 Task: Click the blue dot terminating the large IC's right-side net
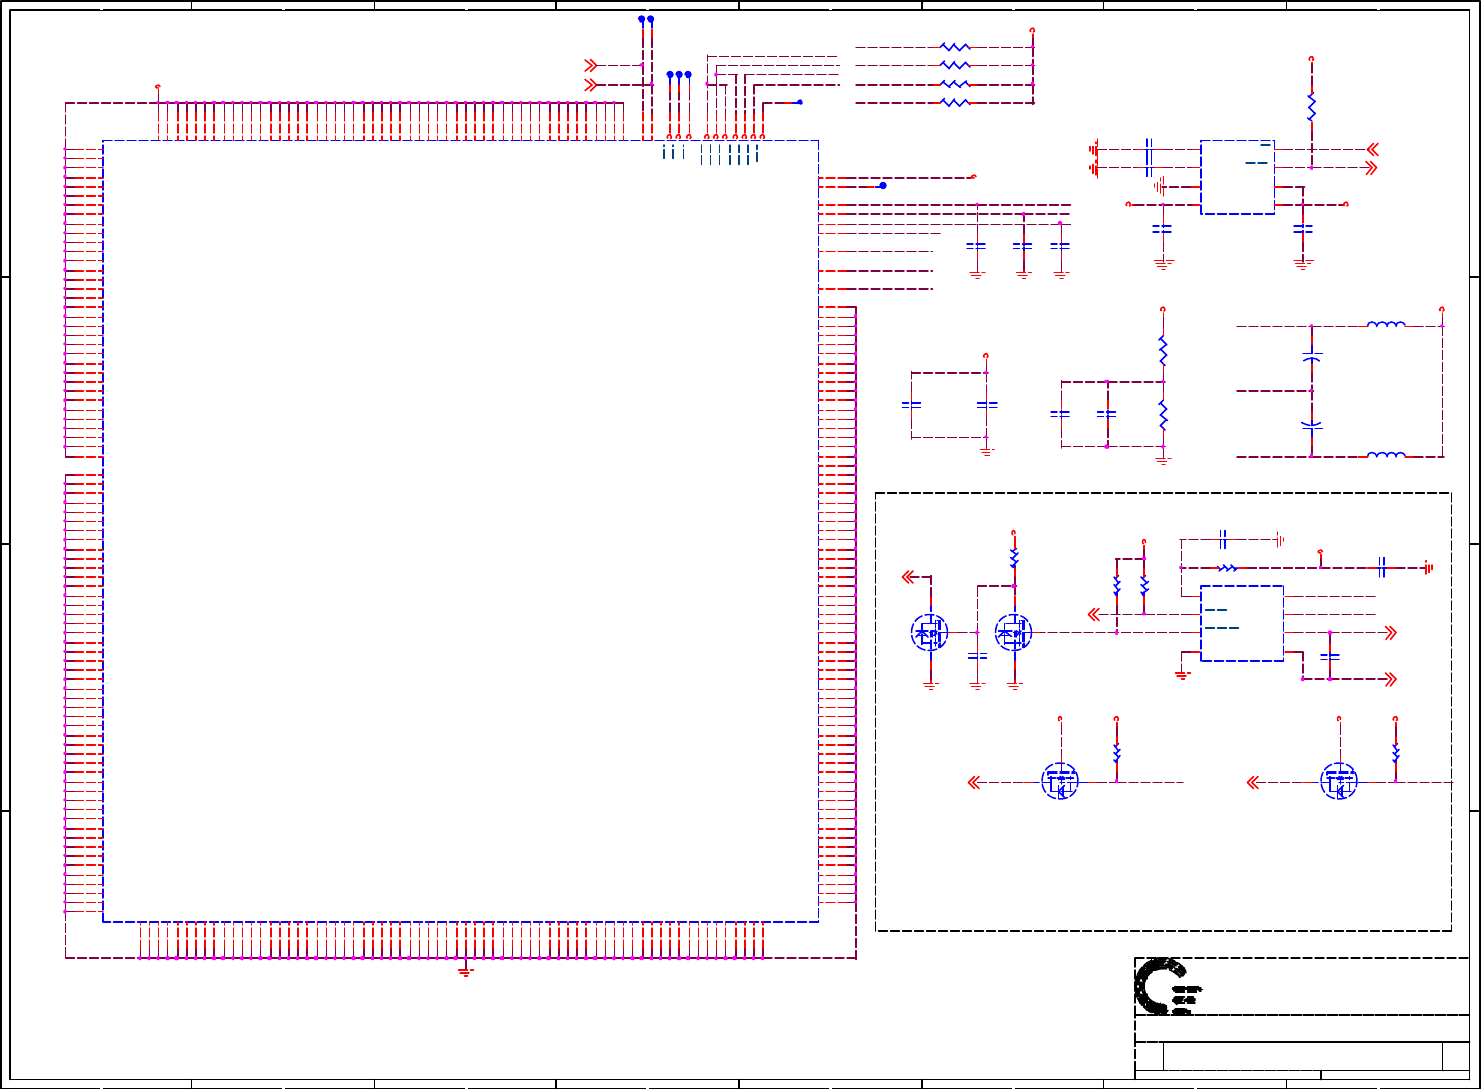883,186
